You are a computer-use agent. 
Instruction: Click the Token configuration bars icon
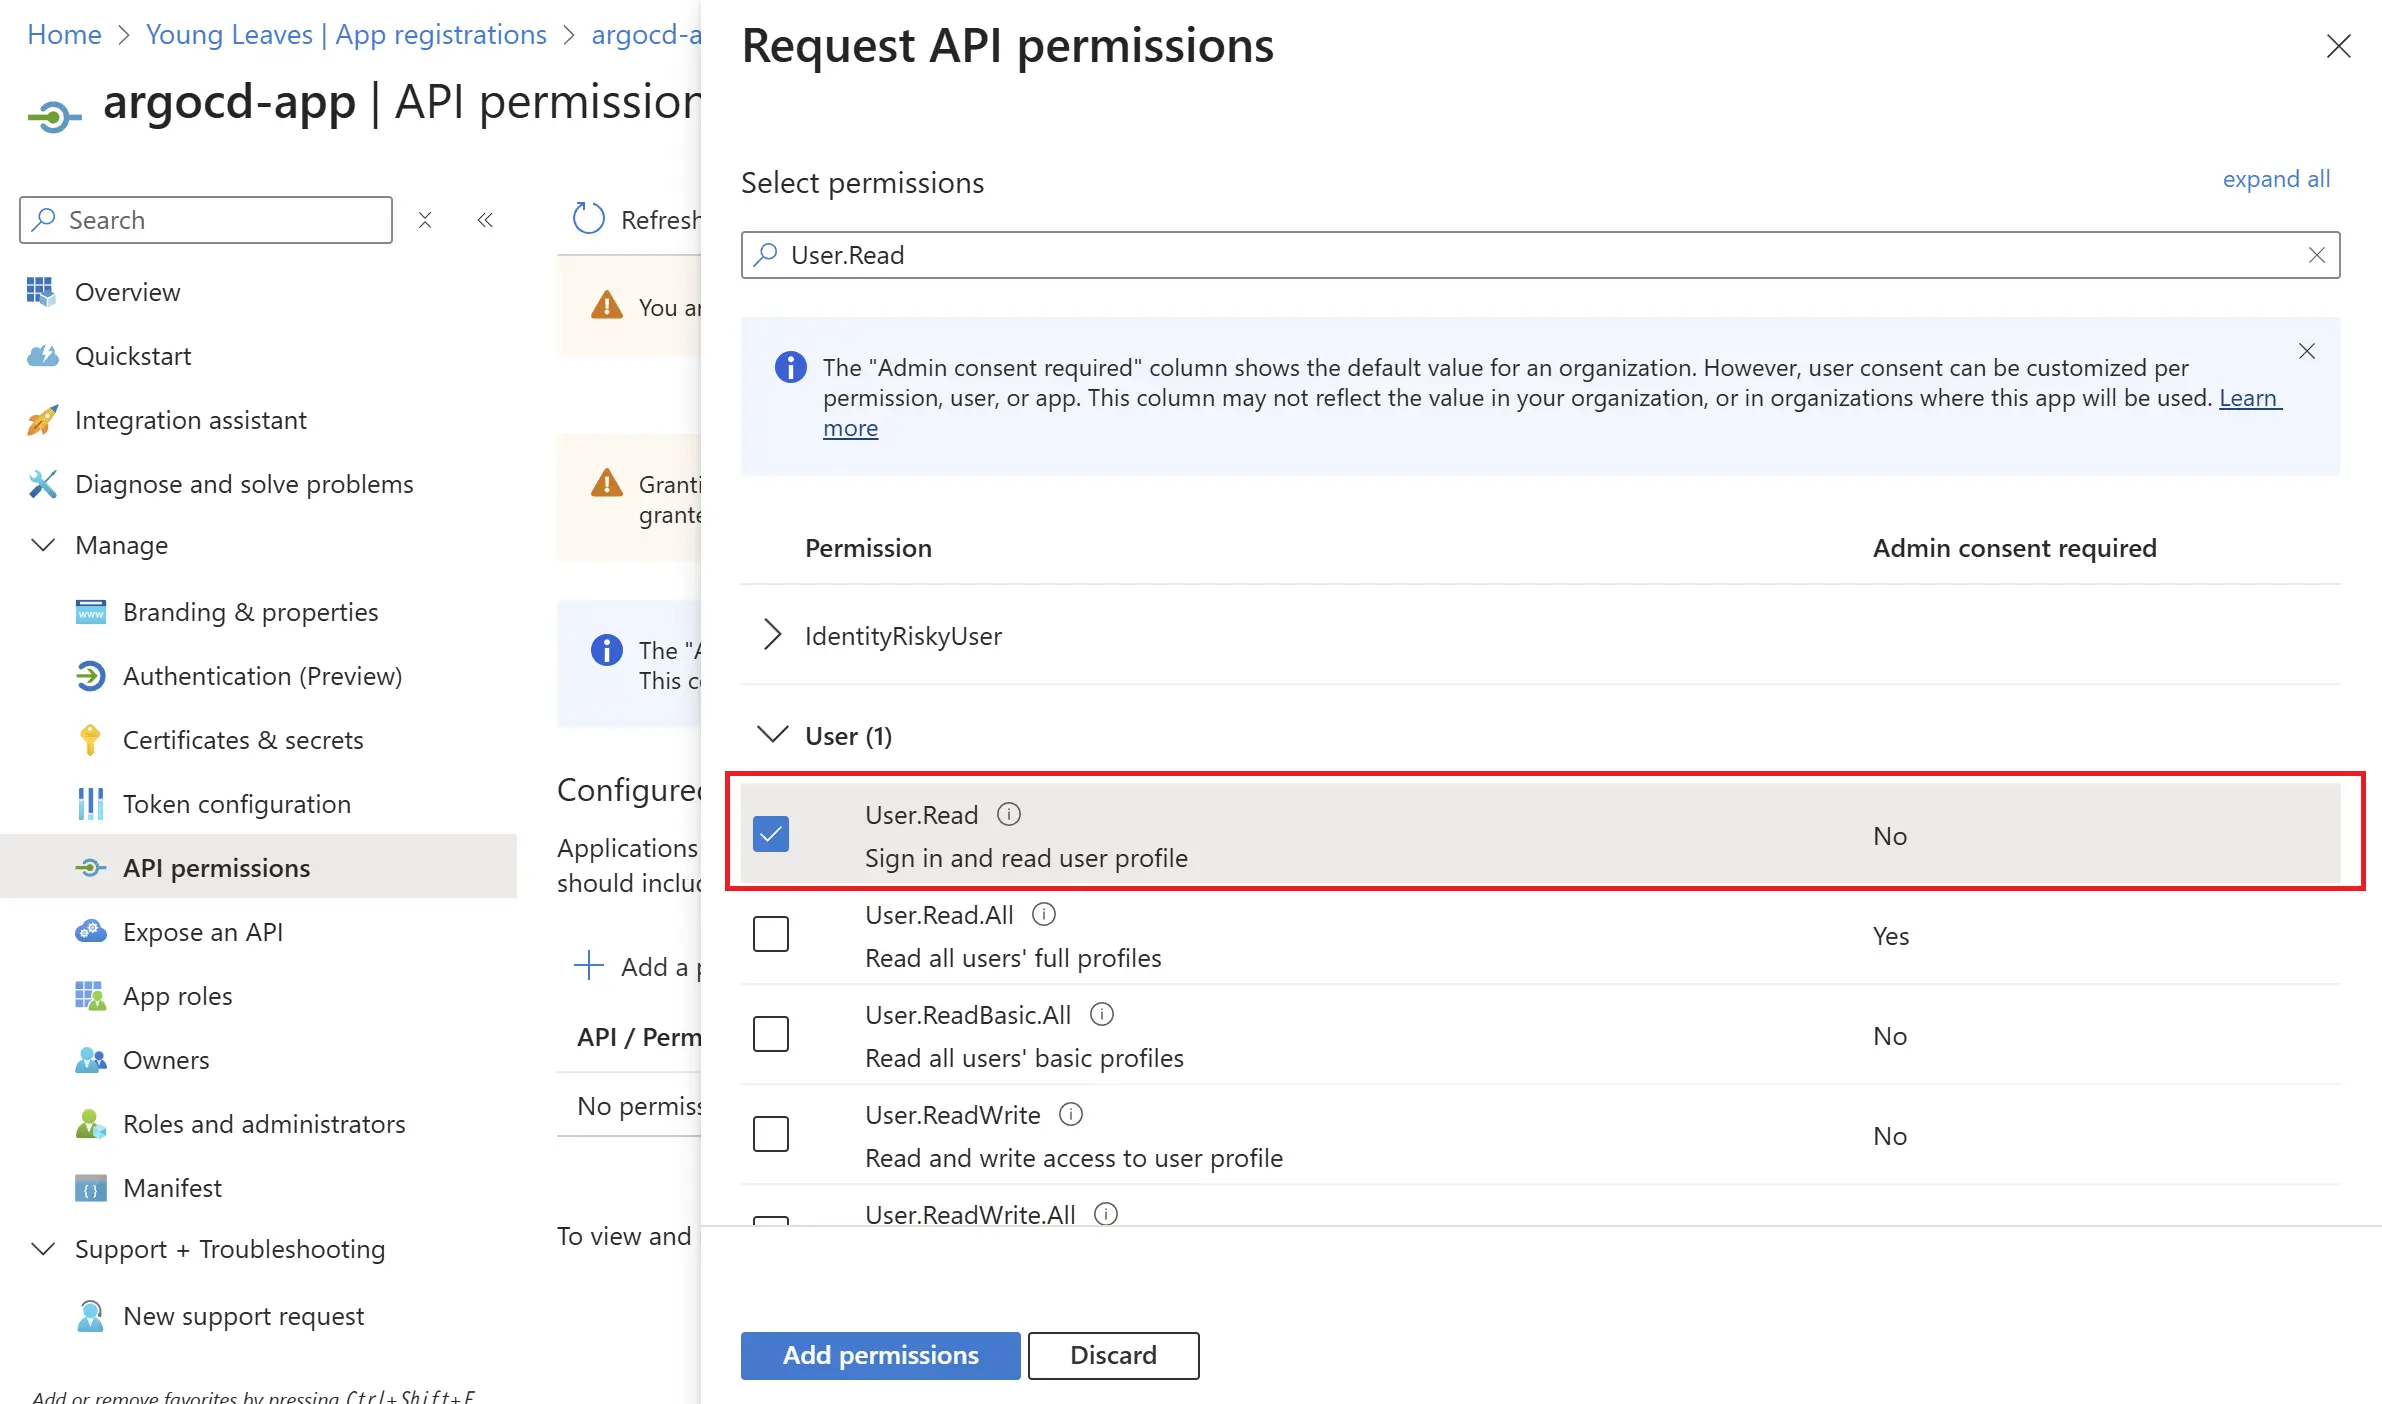click(90, 804)
